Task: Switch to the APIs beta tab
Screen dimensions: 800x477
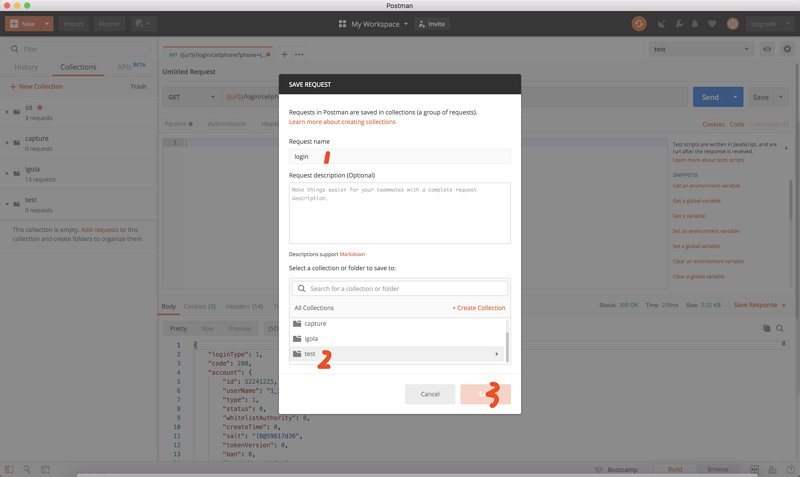Action: tap(131, 66)
